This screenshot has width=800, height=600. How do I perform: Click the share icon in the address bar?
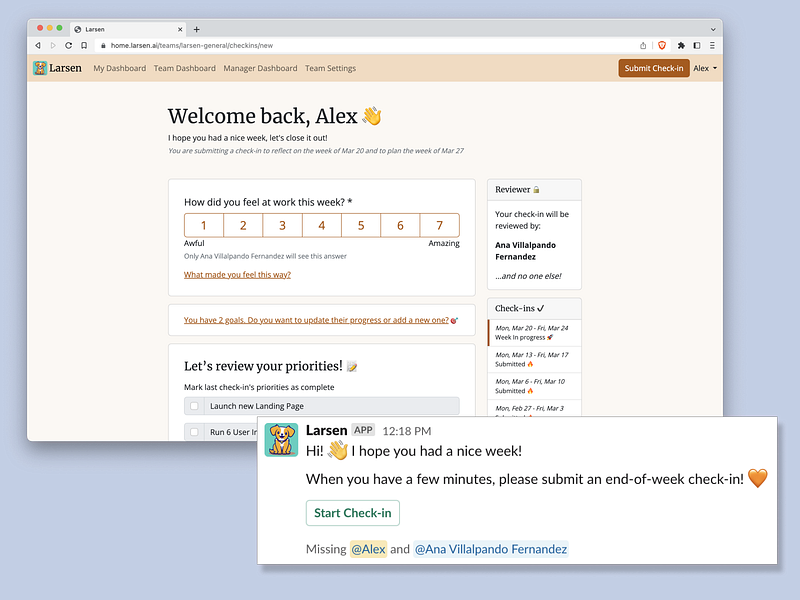point(643,45)
